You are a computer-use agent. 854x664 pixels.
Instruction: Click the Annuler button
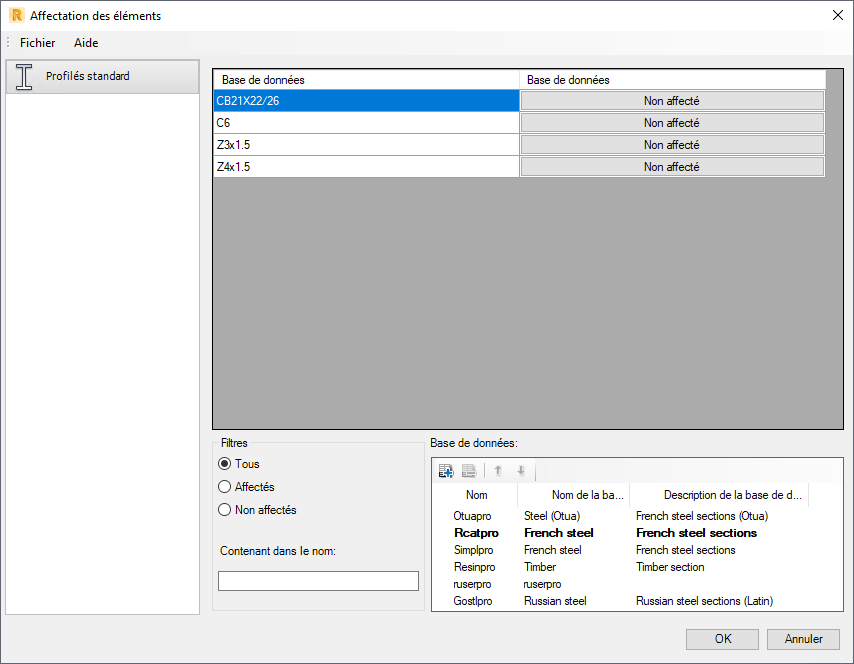[803, 639]
